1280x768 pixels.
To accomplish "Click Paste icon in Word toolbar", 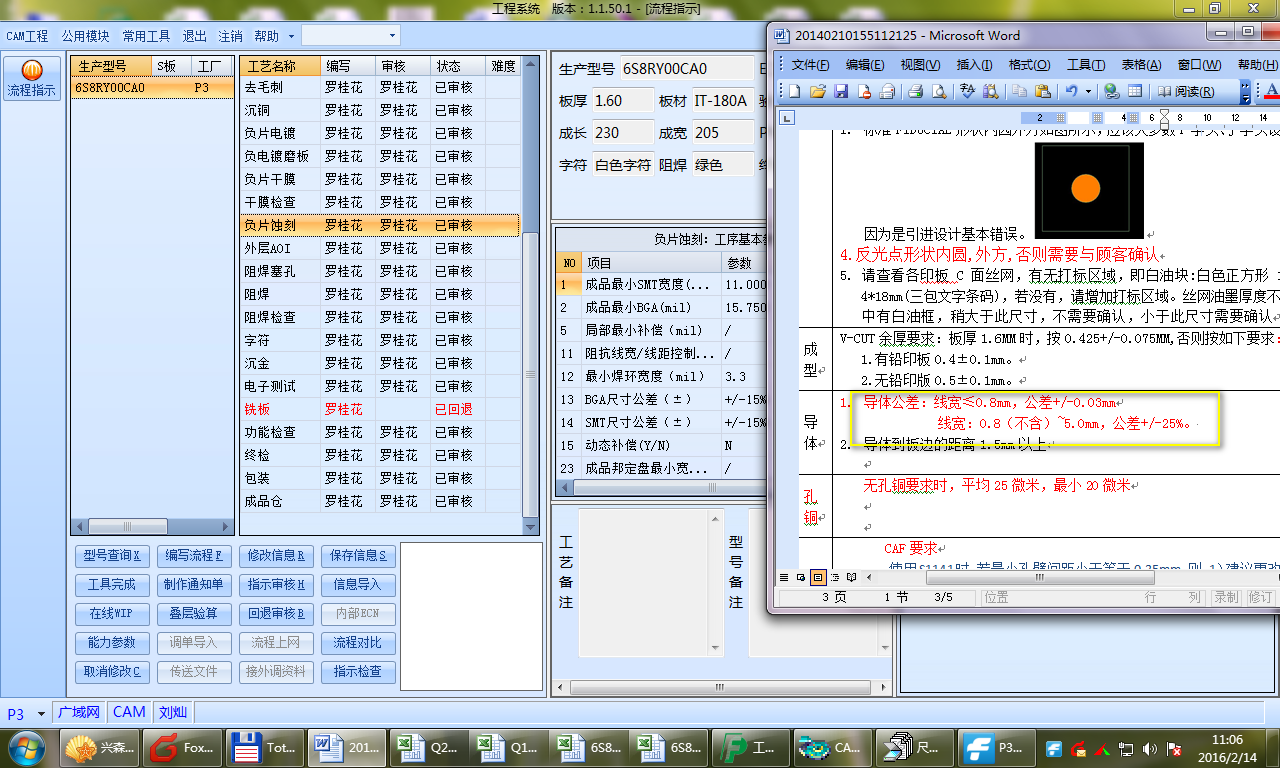I will click(x=1042, y=91).
